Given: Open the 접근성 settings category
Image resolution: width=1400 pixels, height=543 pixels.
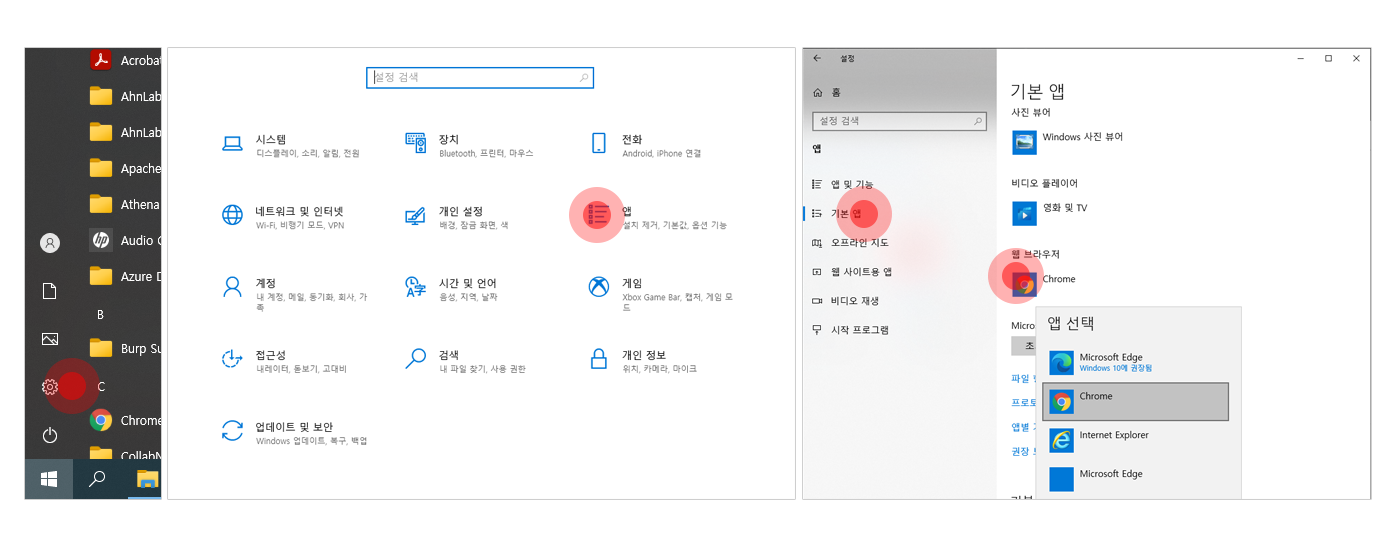Looking at the screenshot, I should [284, 361].
